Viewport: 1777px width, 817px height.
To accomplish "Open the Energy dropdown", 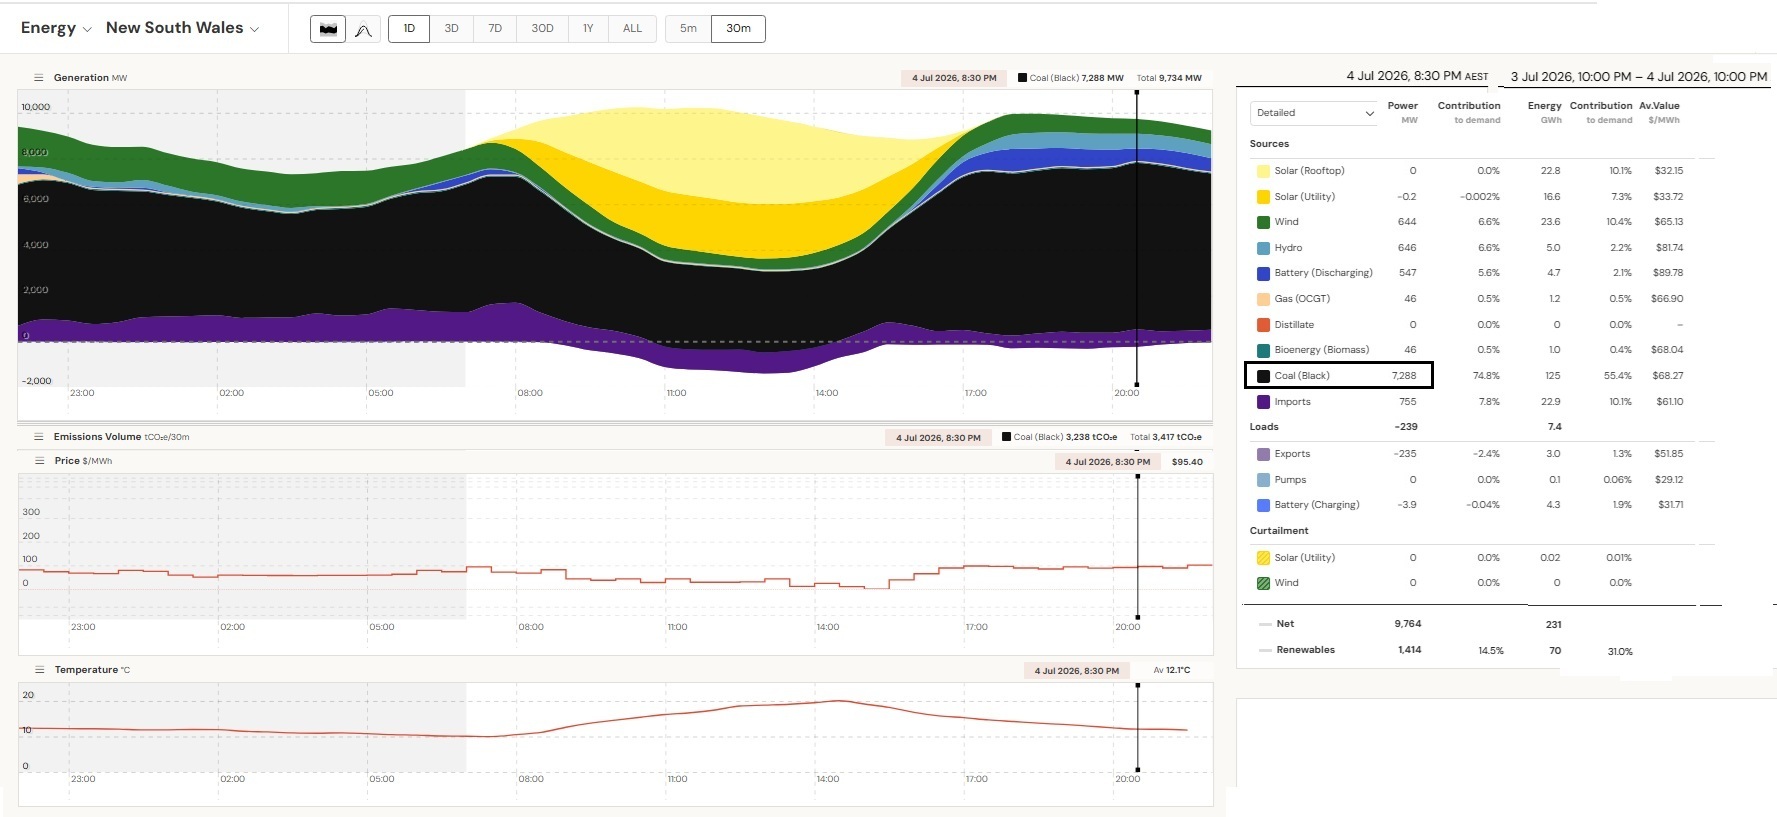I will click(56, 28).
